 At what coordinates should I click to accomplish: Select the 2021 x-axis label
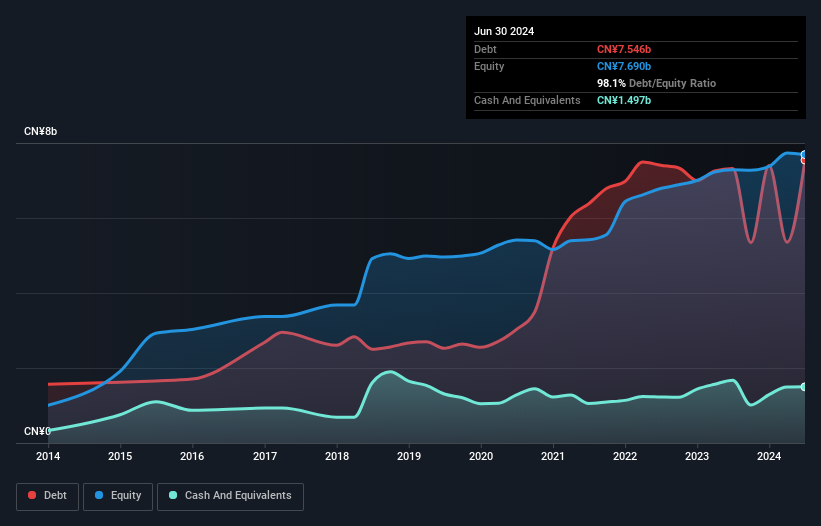(x=553, y=456)
